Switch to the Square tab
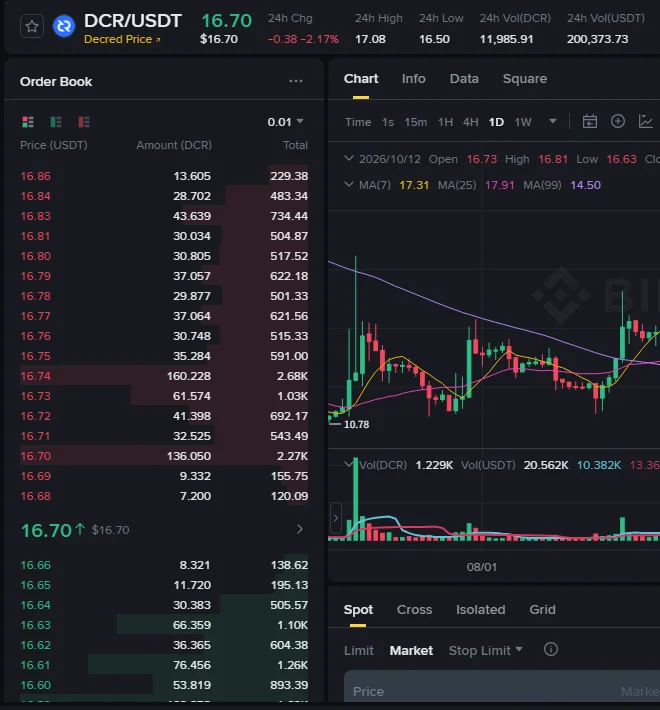 coord(525,79)
